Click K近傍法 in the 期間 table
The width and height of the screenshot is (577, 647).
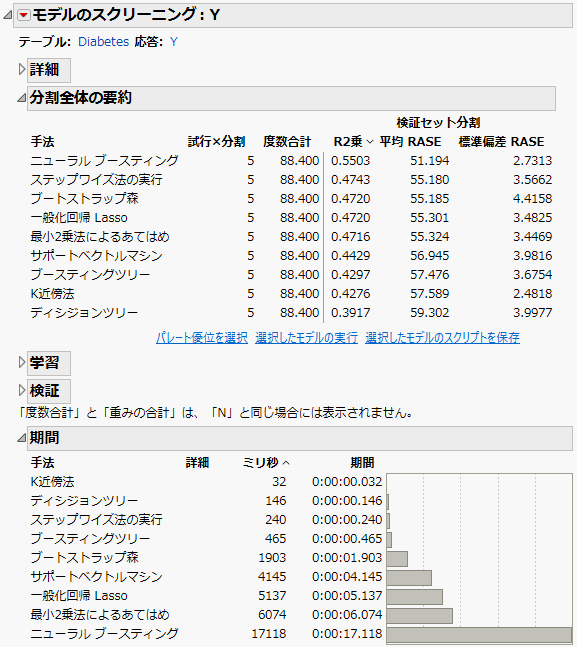52,482
